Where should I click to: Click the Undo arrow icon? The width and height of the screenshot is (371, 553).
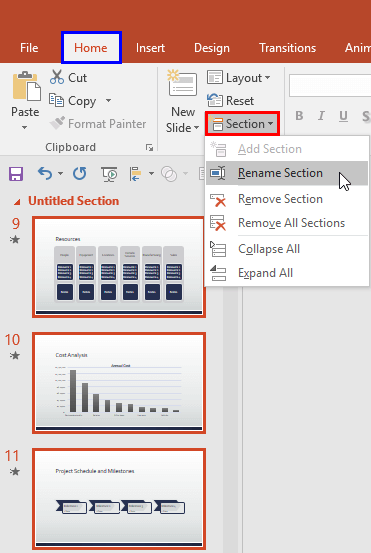45,174
